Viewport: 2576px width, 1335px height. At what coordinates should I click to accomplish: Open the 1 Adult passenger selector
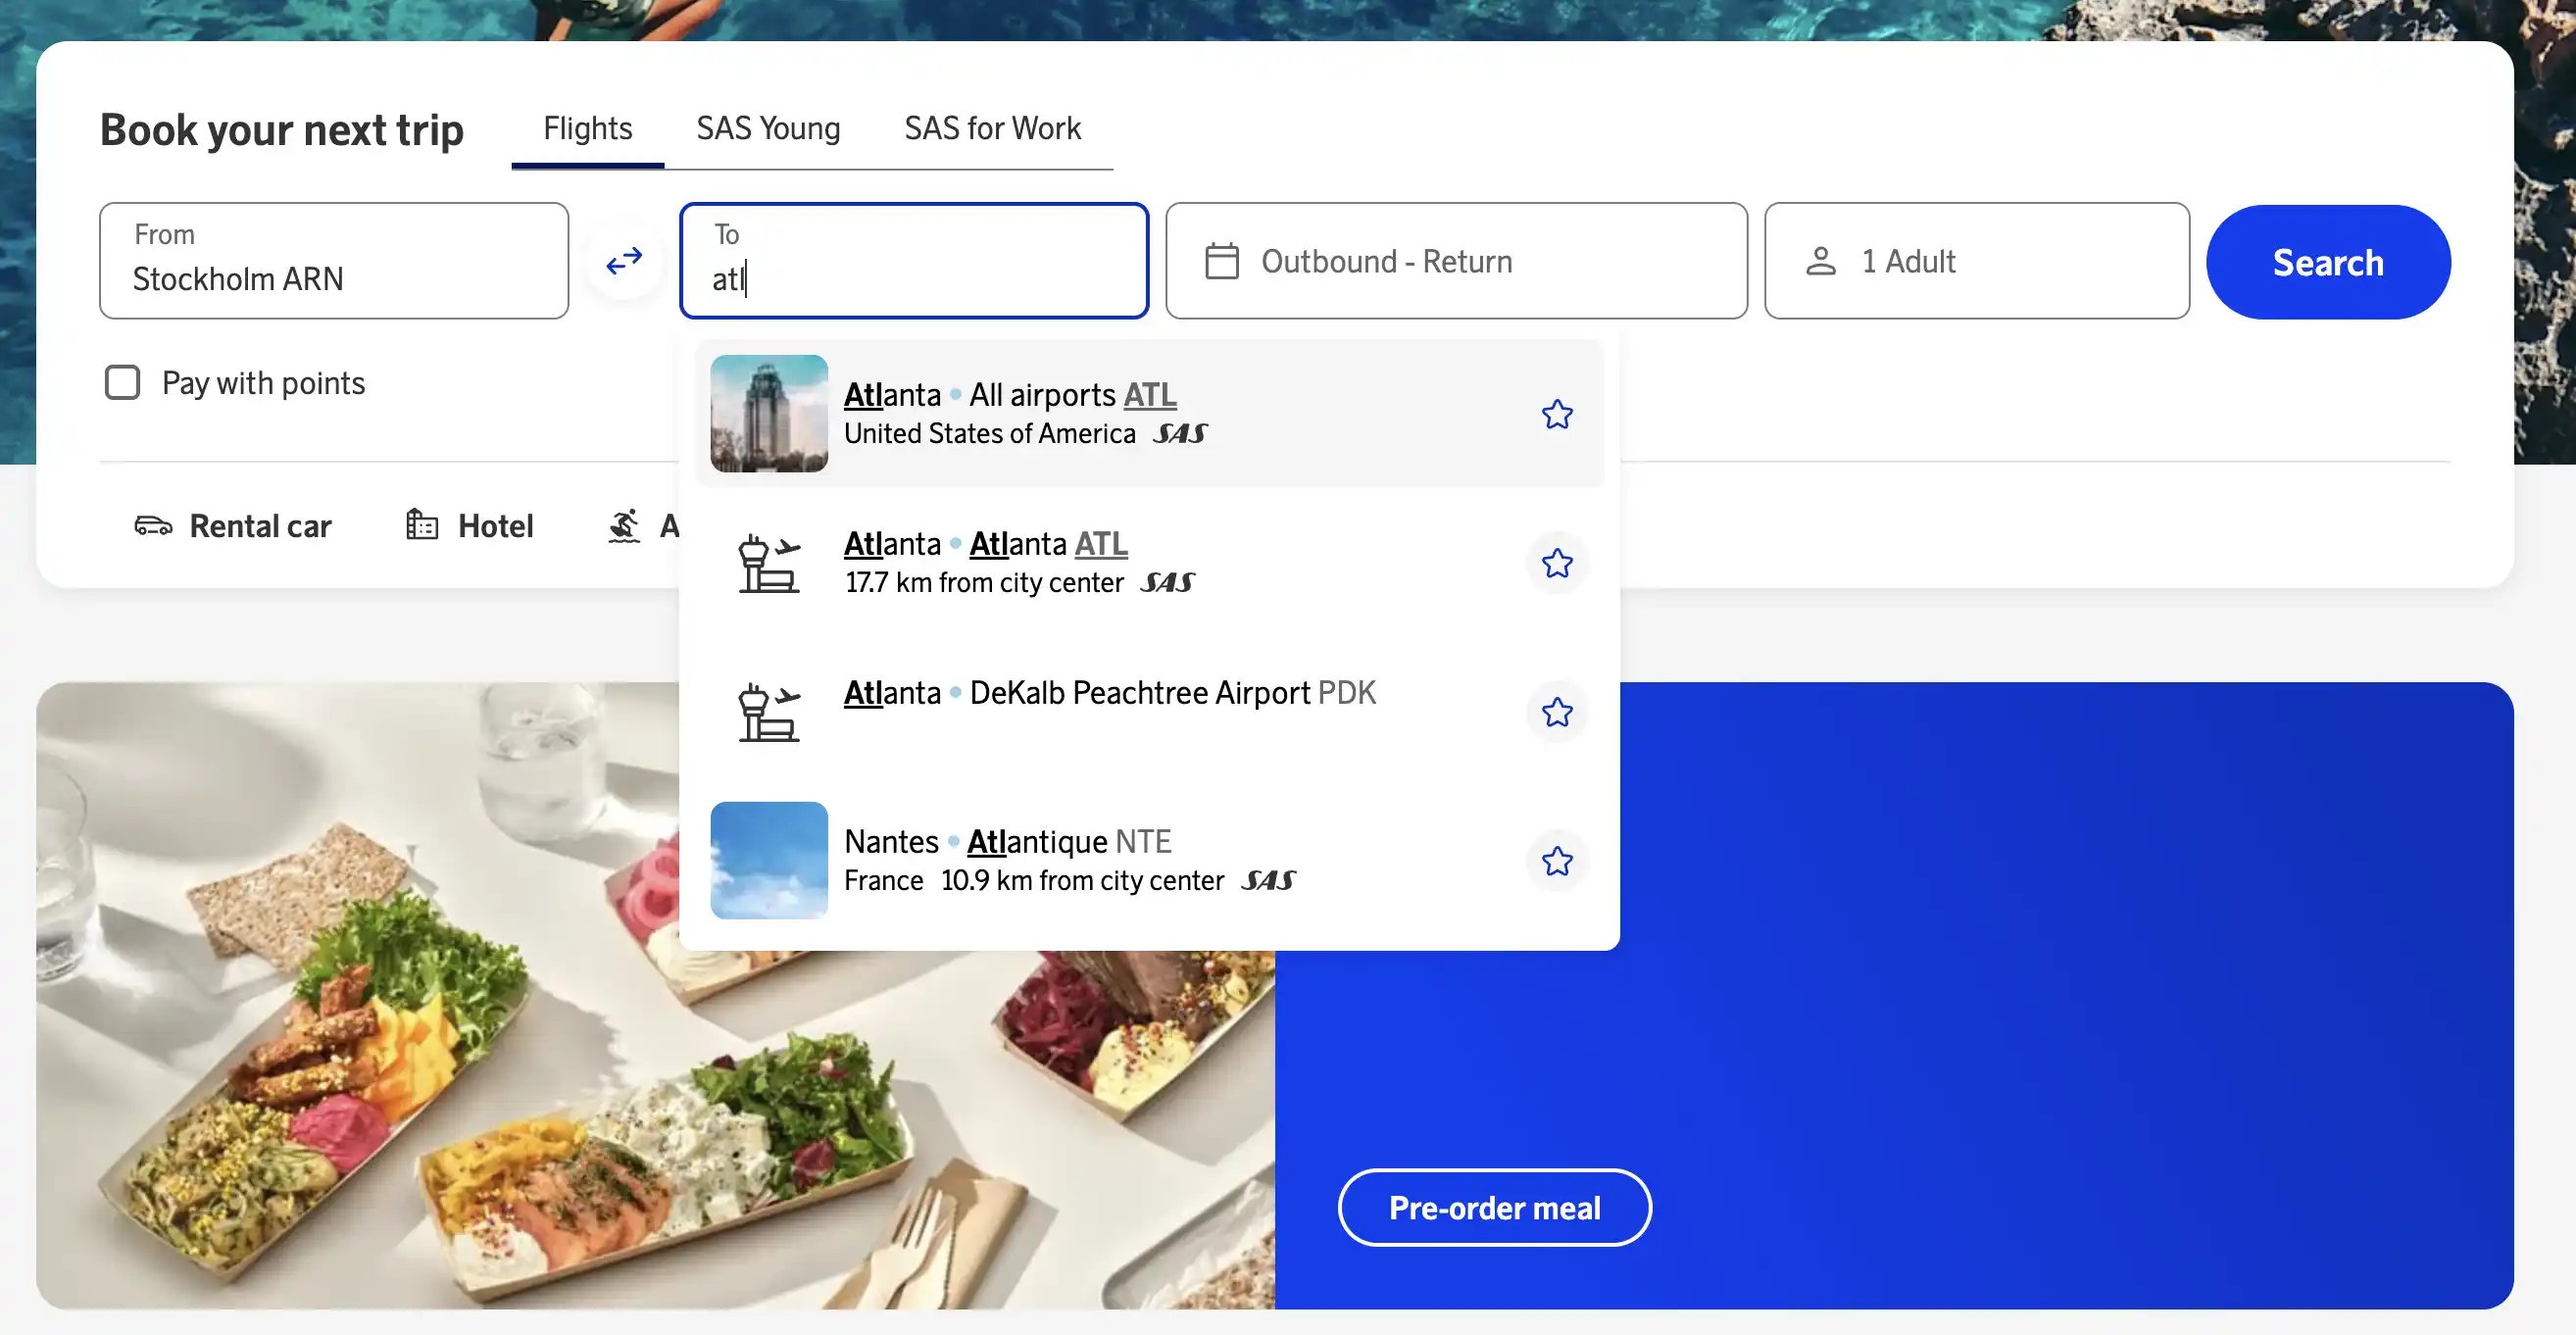(1976, 261)
